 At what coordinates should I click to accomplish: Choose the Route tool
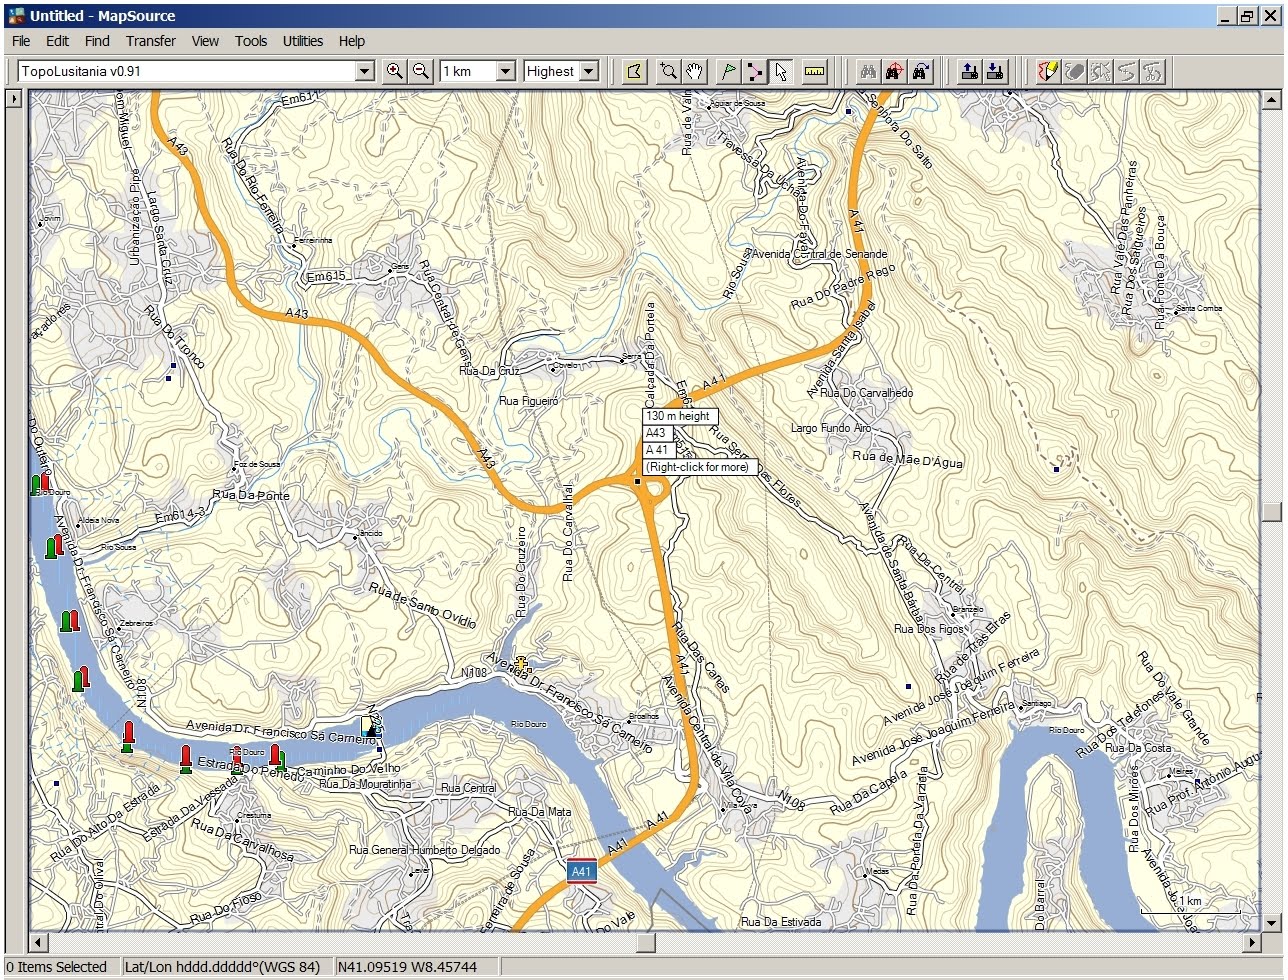755,71
